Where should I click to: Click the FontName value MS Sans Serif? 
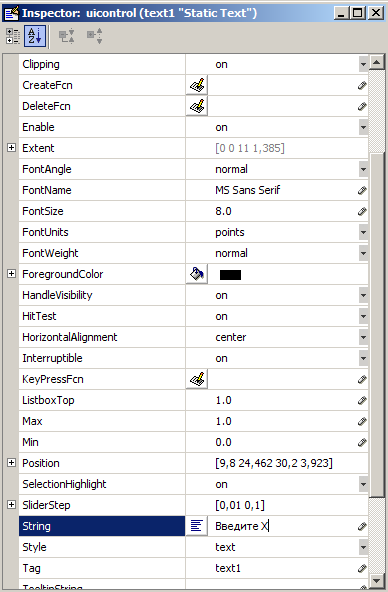248,190
